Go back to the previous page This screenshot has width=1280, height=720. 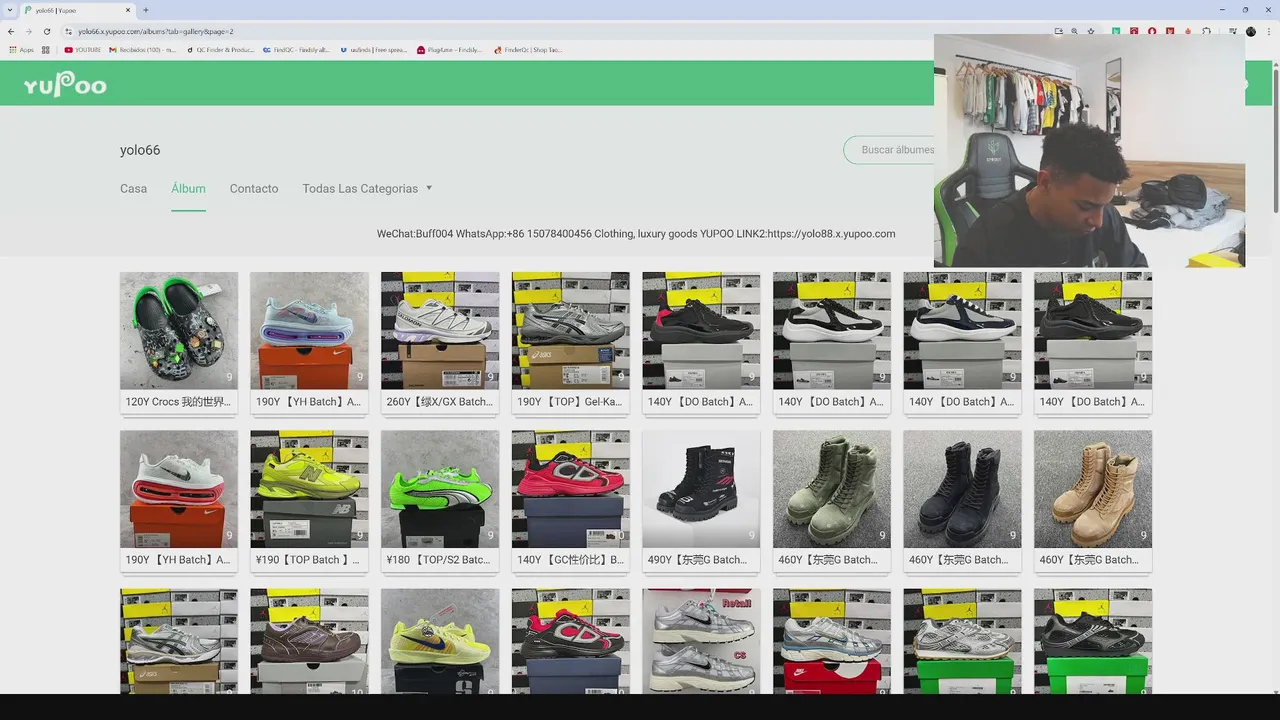point(11,31)
